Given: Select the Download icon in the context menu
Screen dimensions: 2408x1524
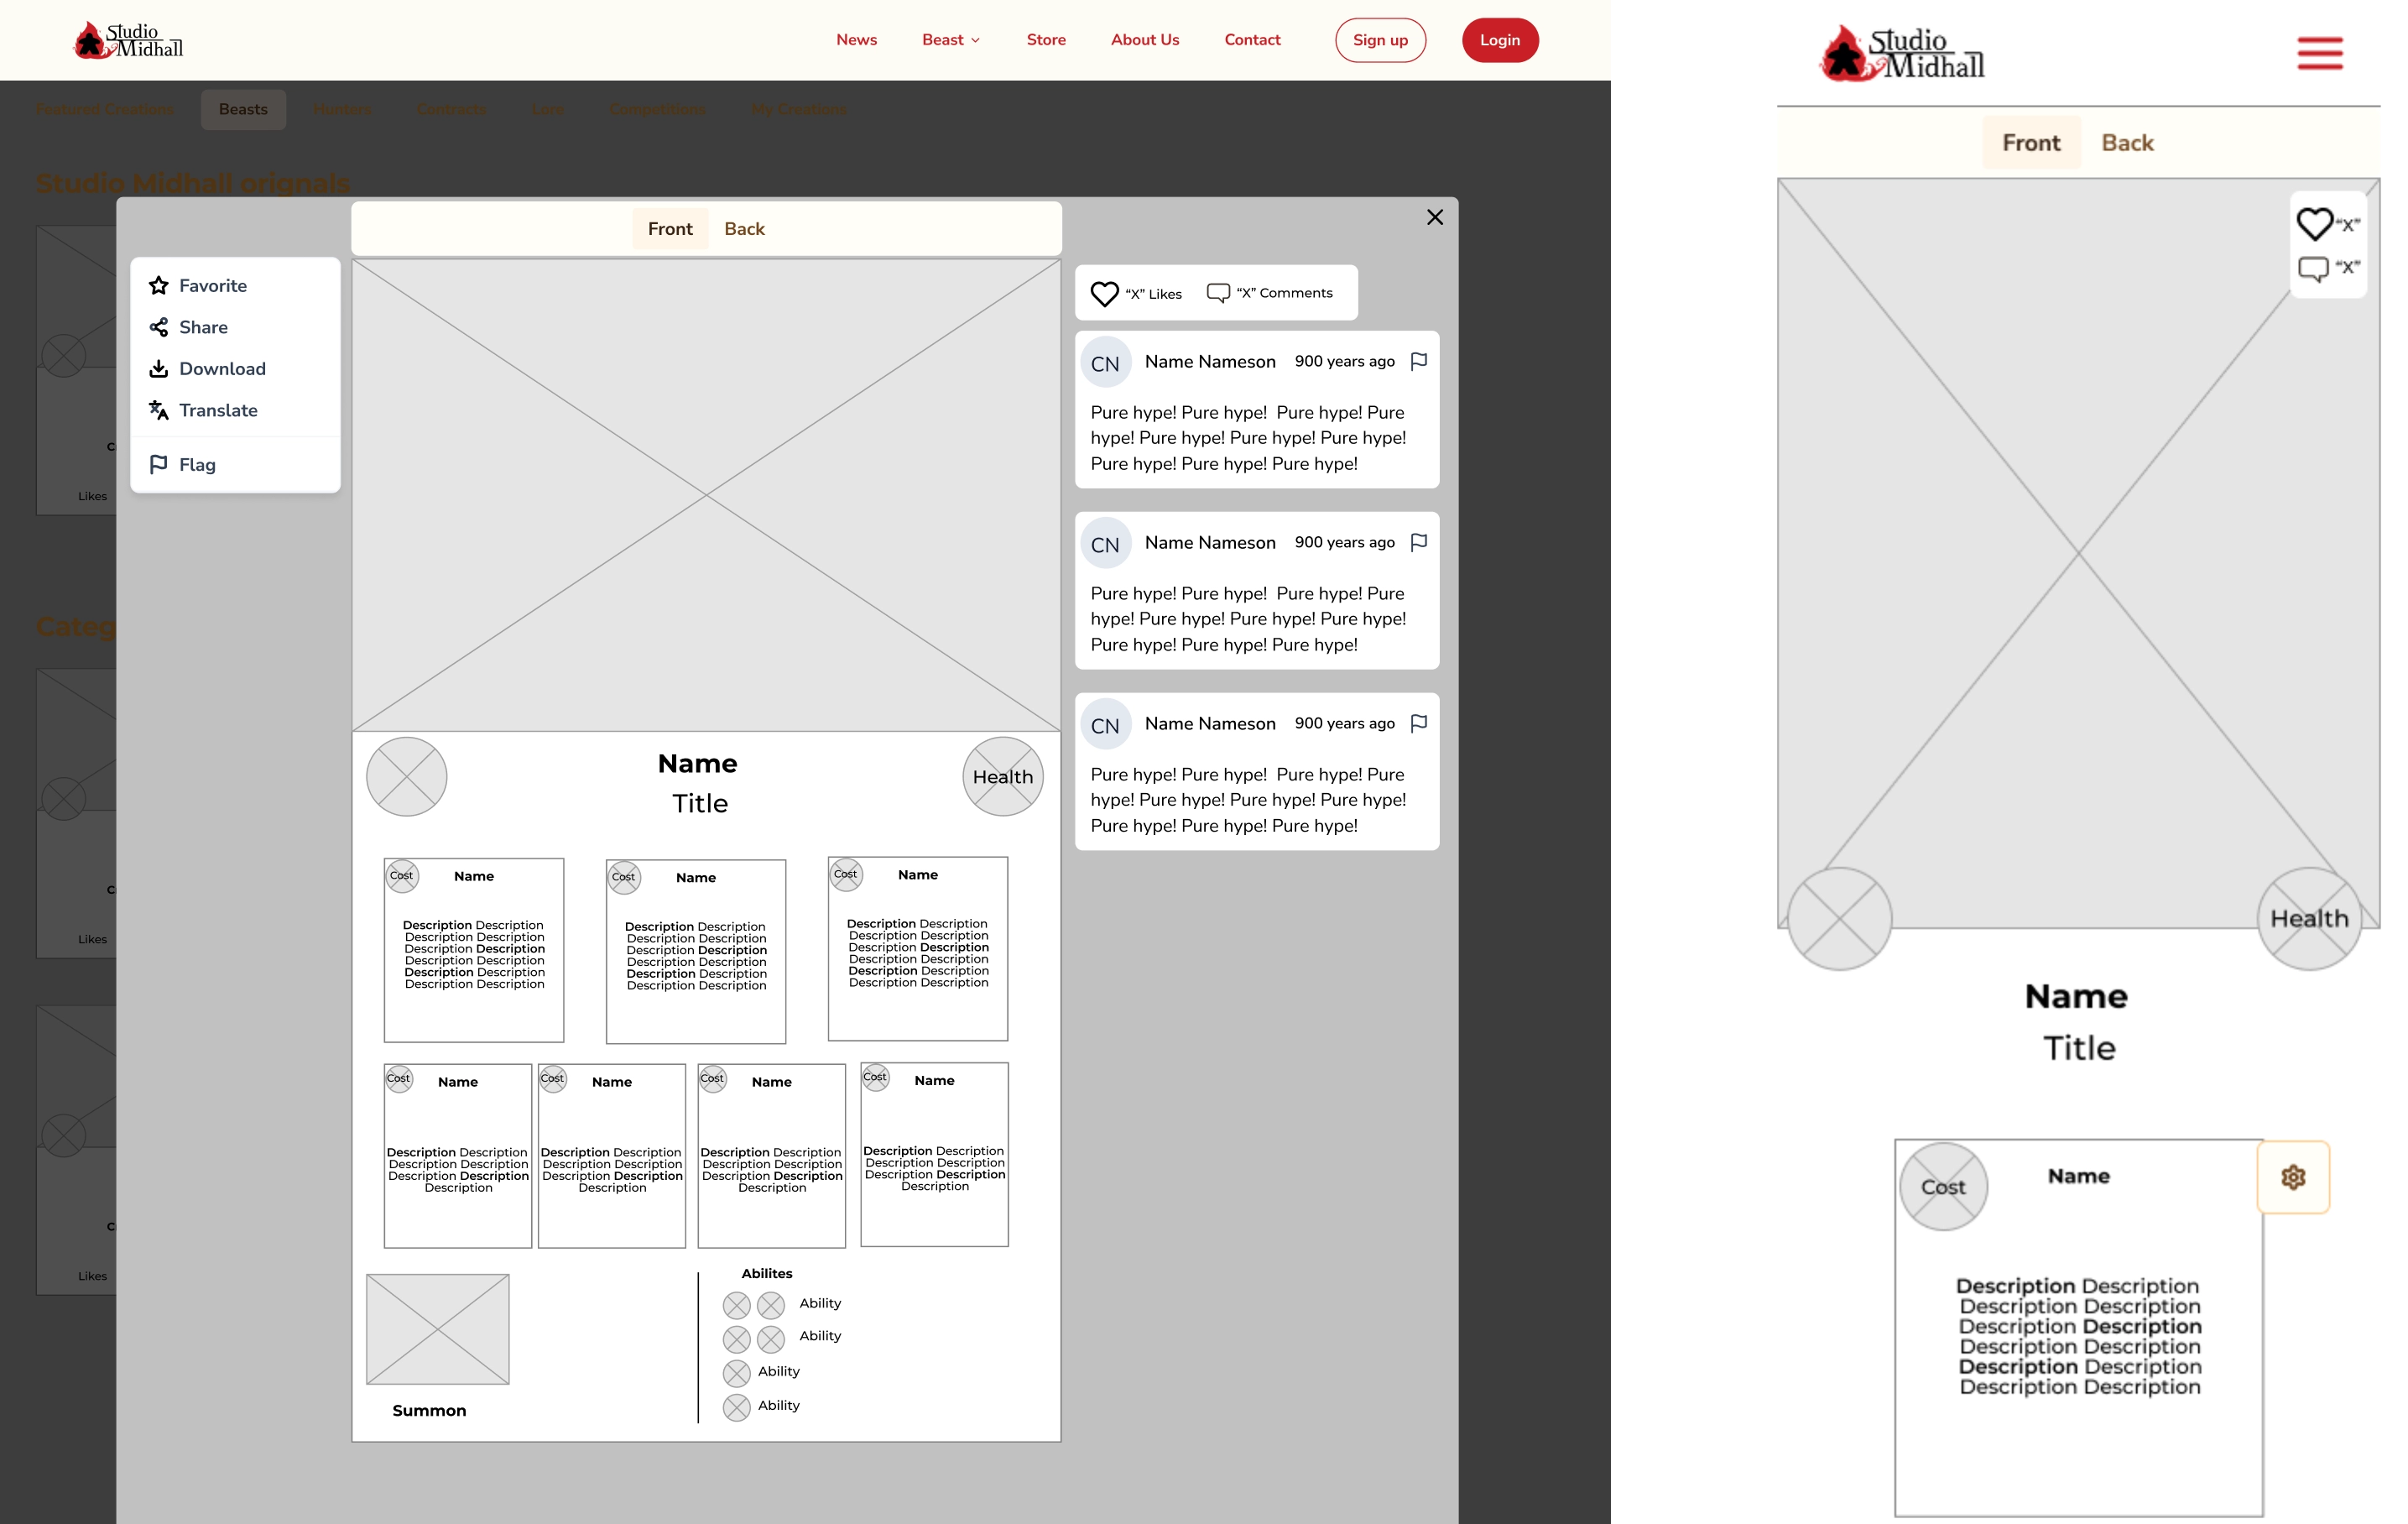Looking at the screenshot, I should [160, 368].
